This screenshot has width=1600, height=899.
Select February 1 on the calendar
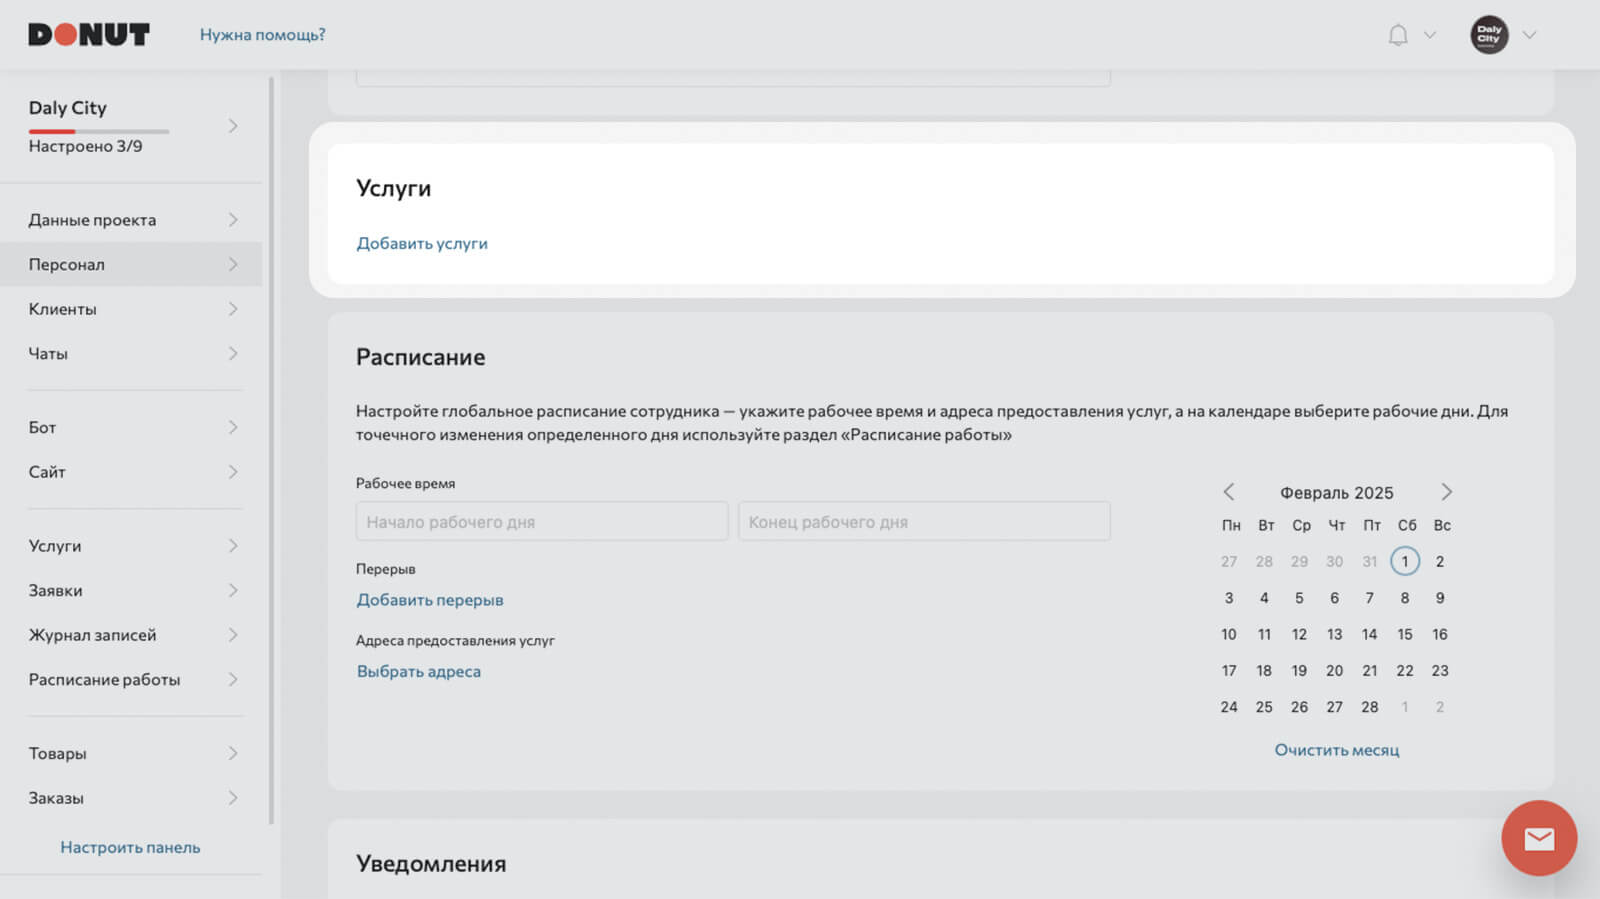[x=1405, y=561]
